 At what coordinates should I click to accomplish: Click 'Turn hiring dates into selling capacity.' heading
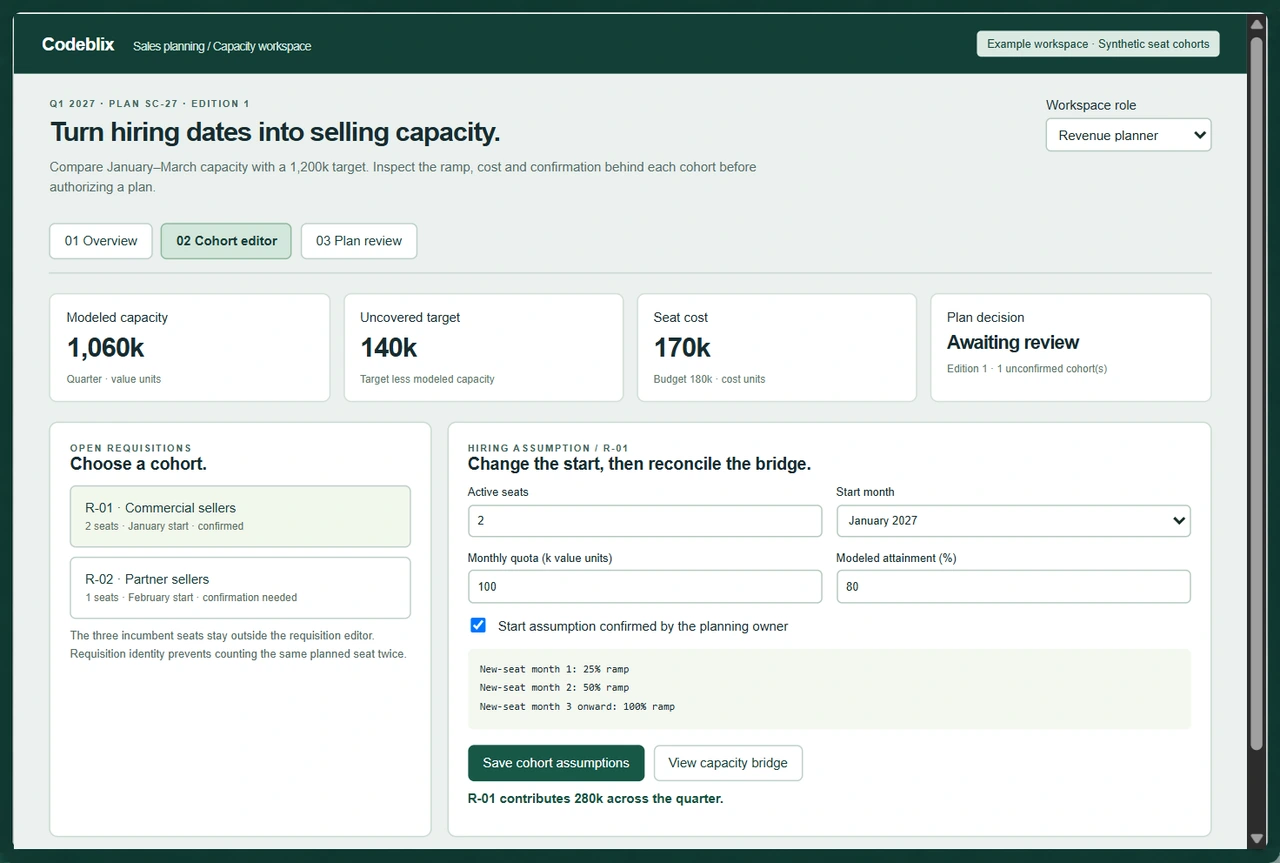click(x=275, y=132)
